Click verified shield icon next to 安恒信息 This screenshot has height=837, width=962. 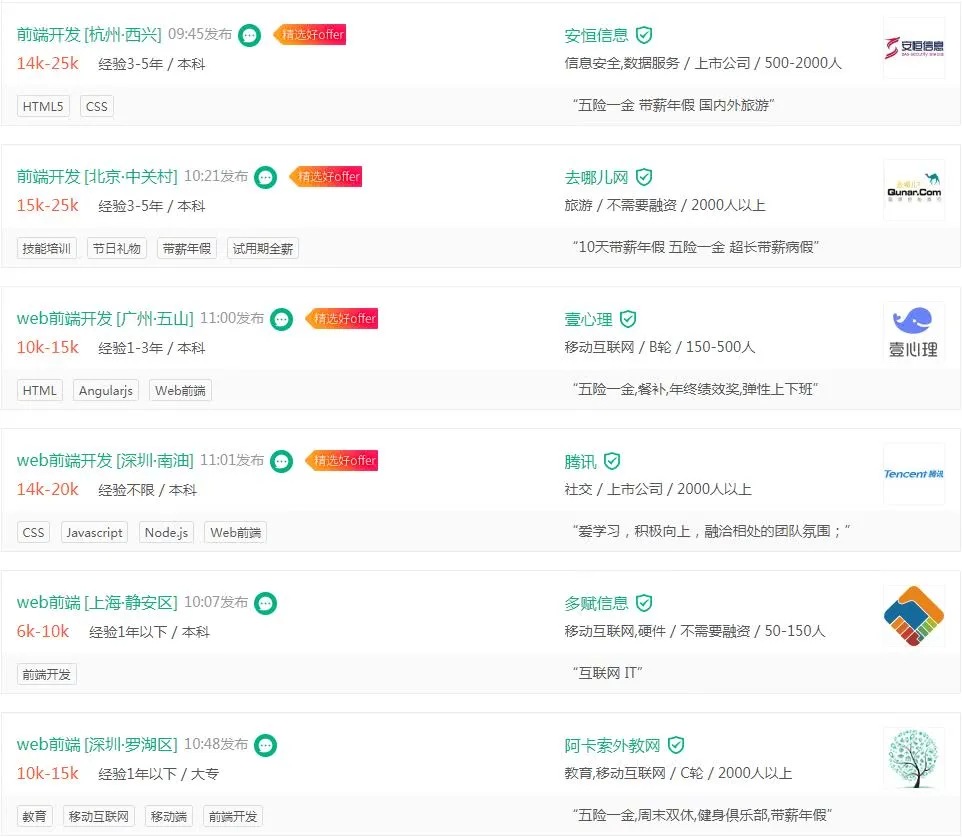point(644,35)
